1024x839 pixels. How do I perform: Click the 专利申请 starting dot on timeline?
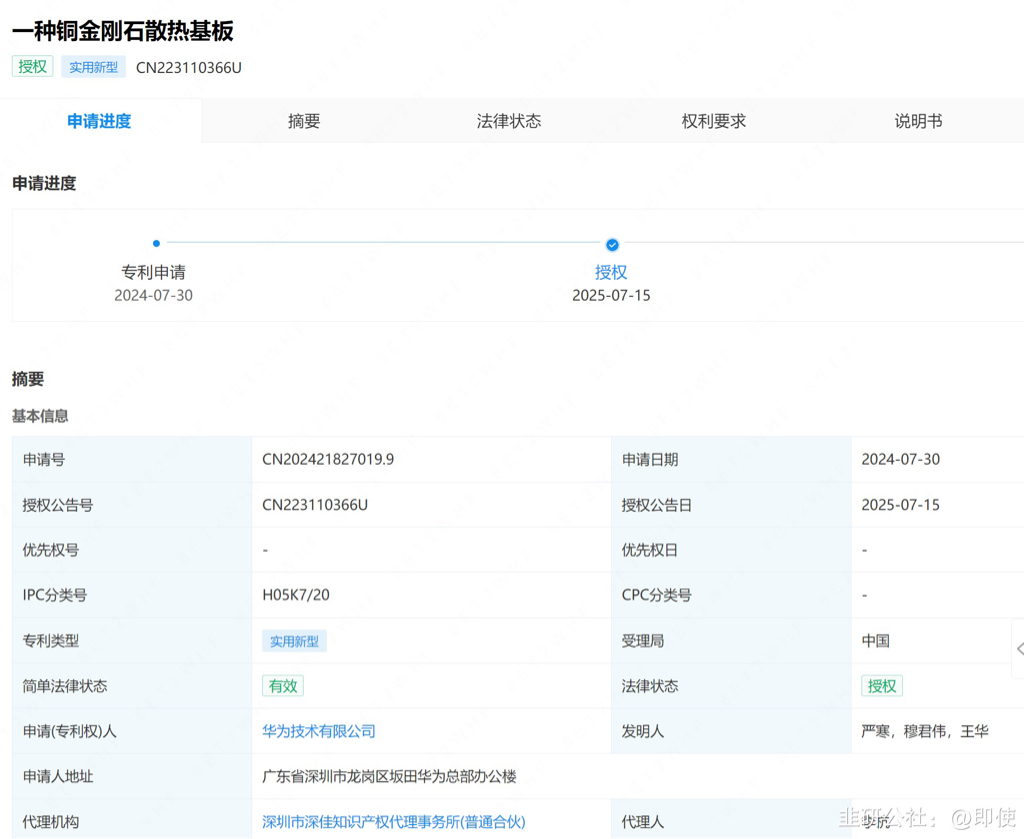pos(156,243)
